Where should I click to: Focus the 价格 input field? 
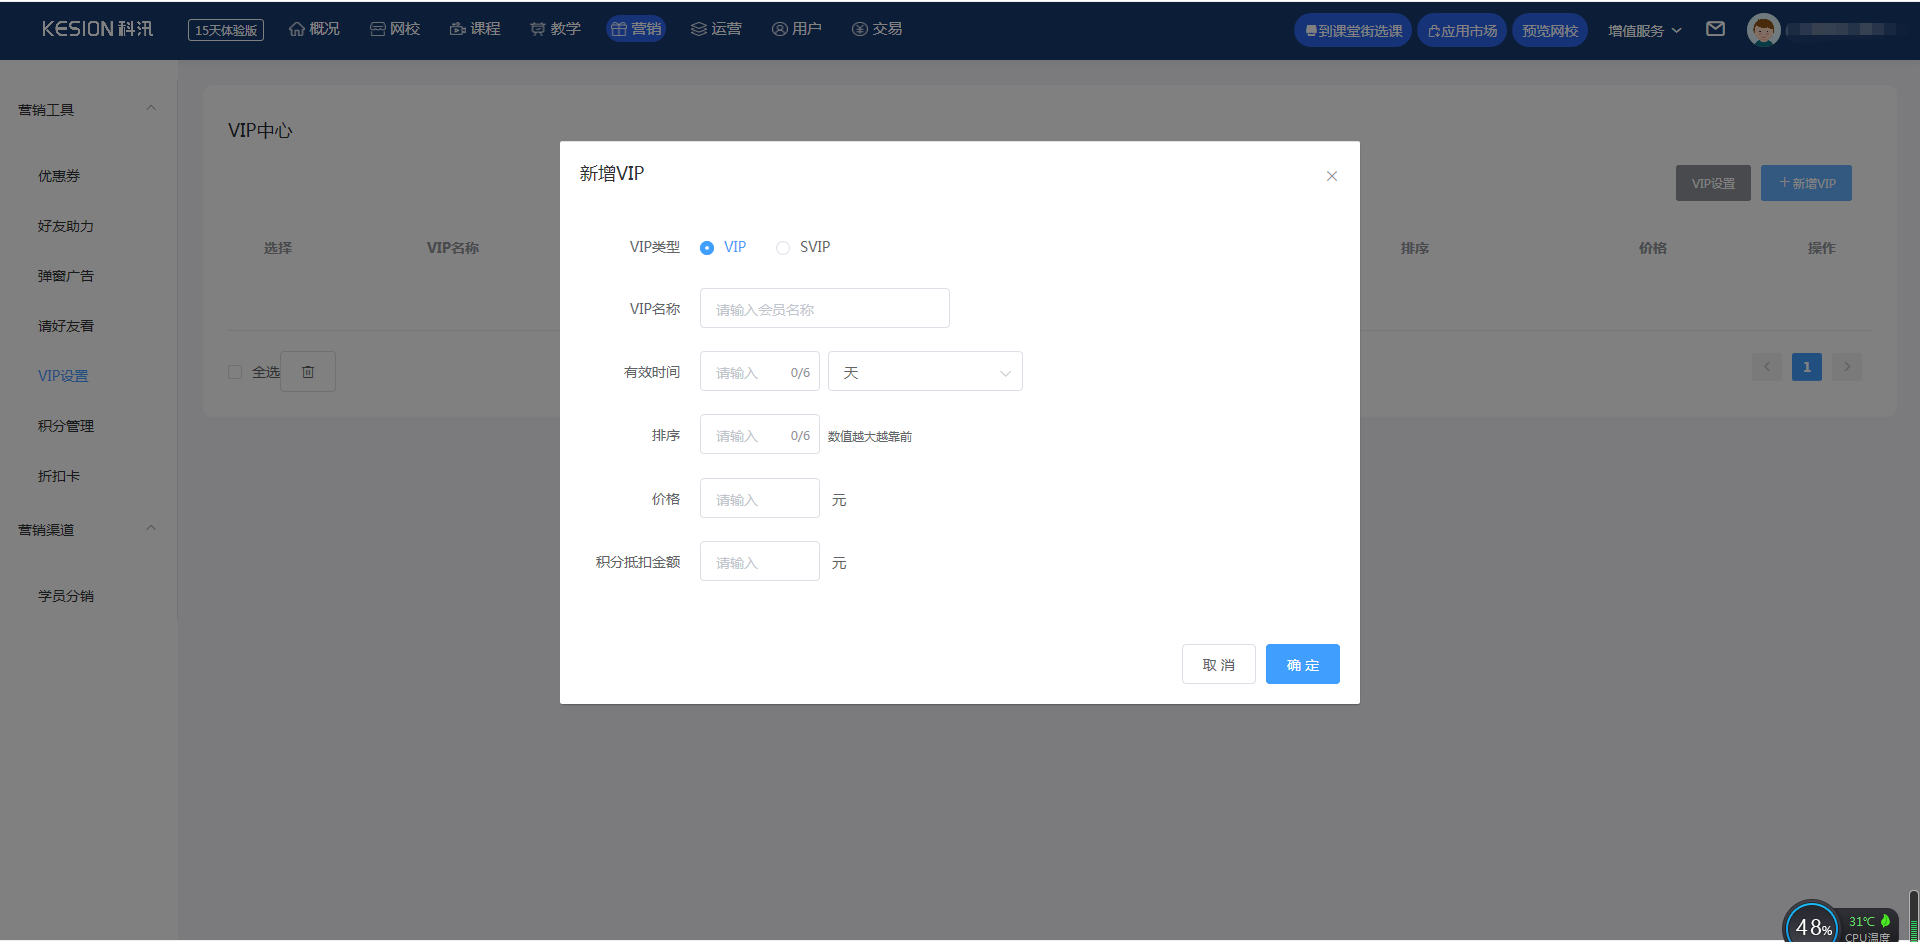tap(760, 499)
